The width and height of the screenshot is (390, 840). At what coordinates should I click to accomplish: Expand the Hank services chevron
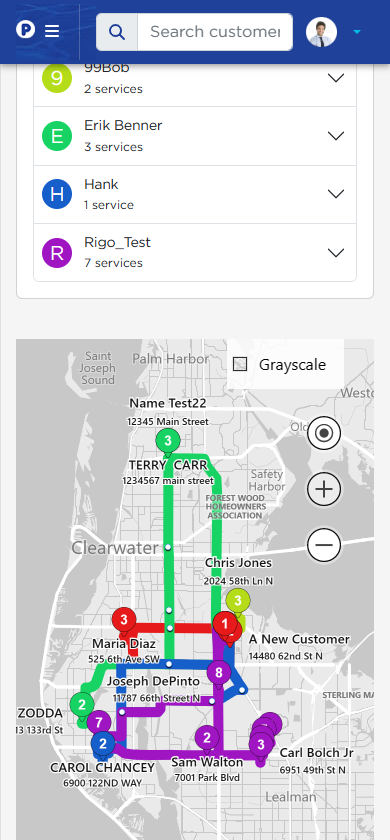(336, 194)
